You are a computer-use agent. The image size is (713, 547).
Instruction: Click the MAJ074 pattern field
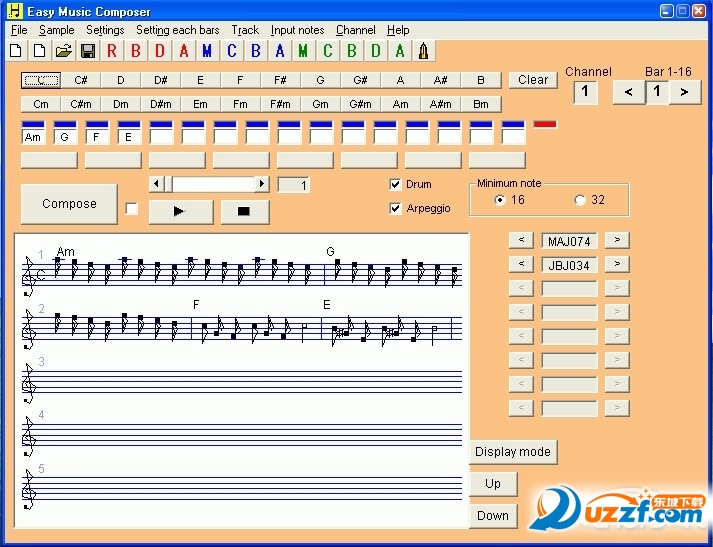click(569, 241)
